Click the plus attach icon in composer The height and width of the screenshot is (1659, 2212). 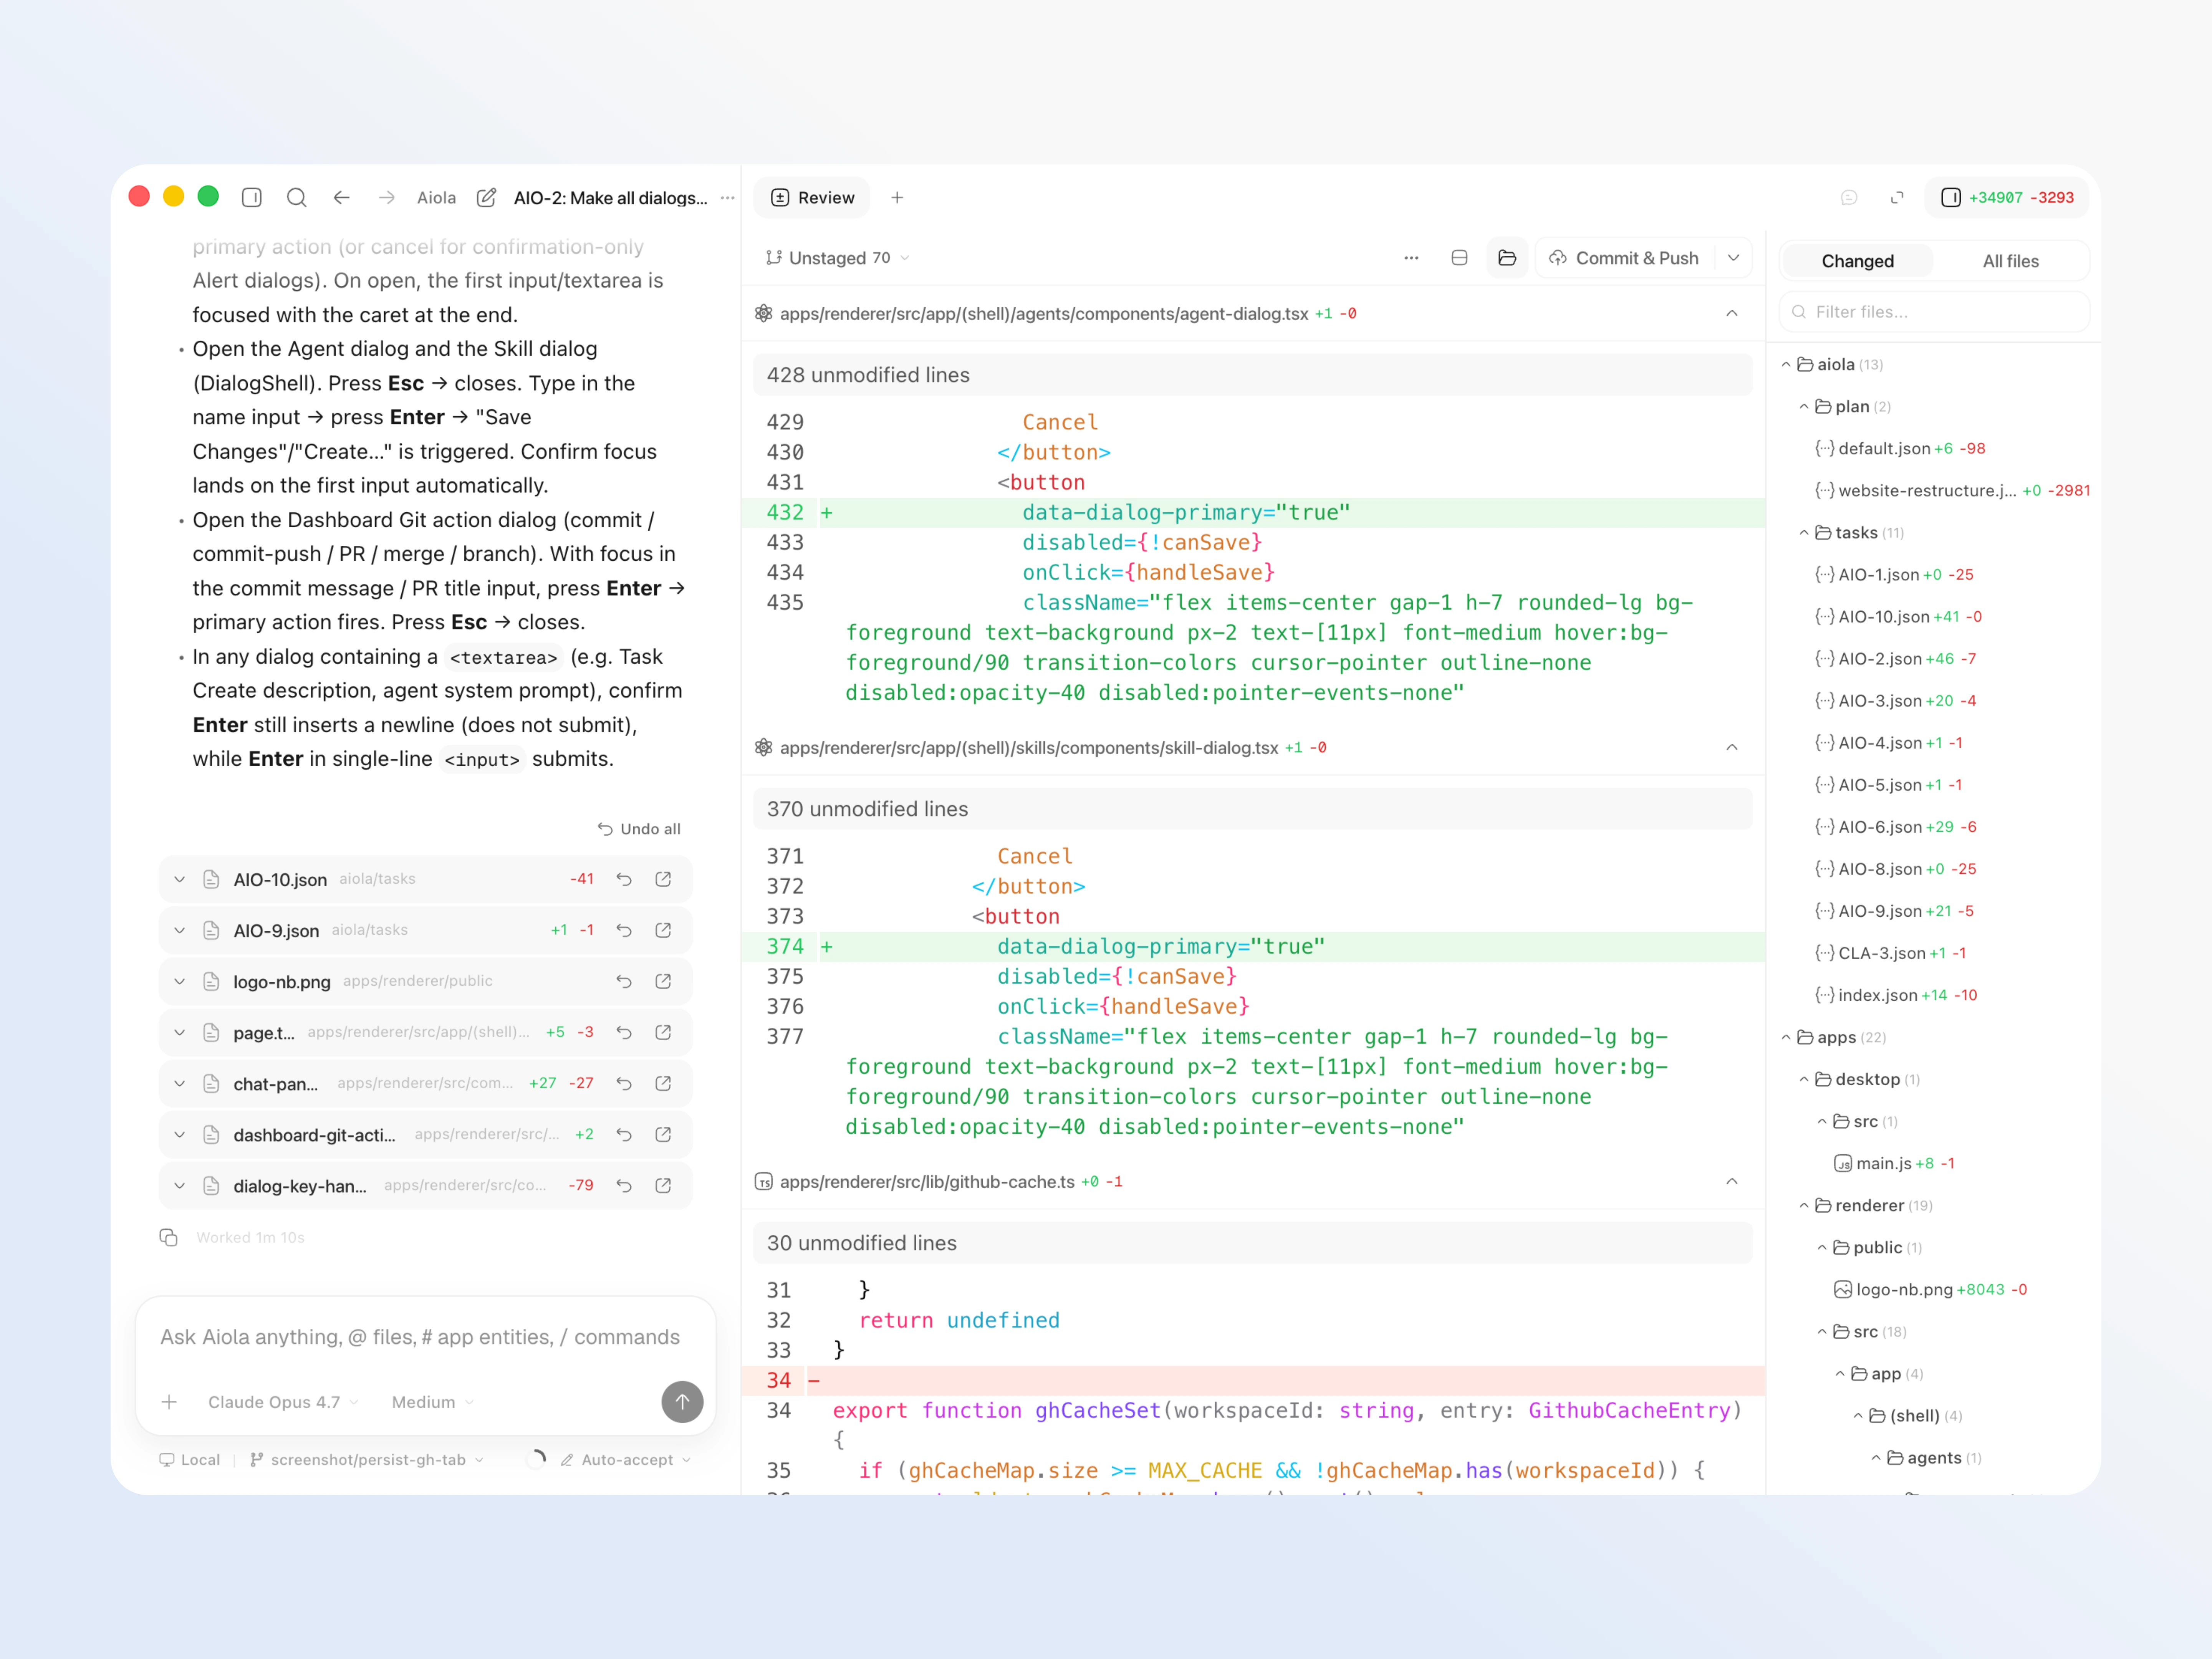coord(169,1402)
